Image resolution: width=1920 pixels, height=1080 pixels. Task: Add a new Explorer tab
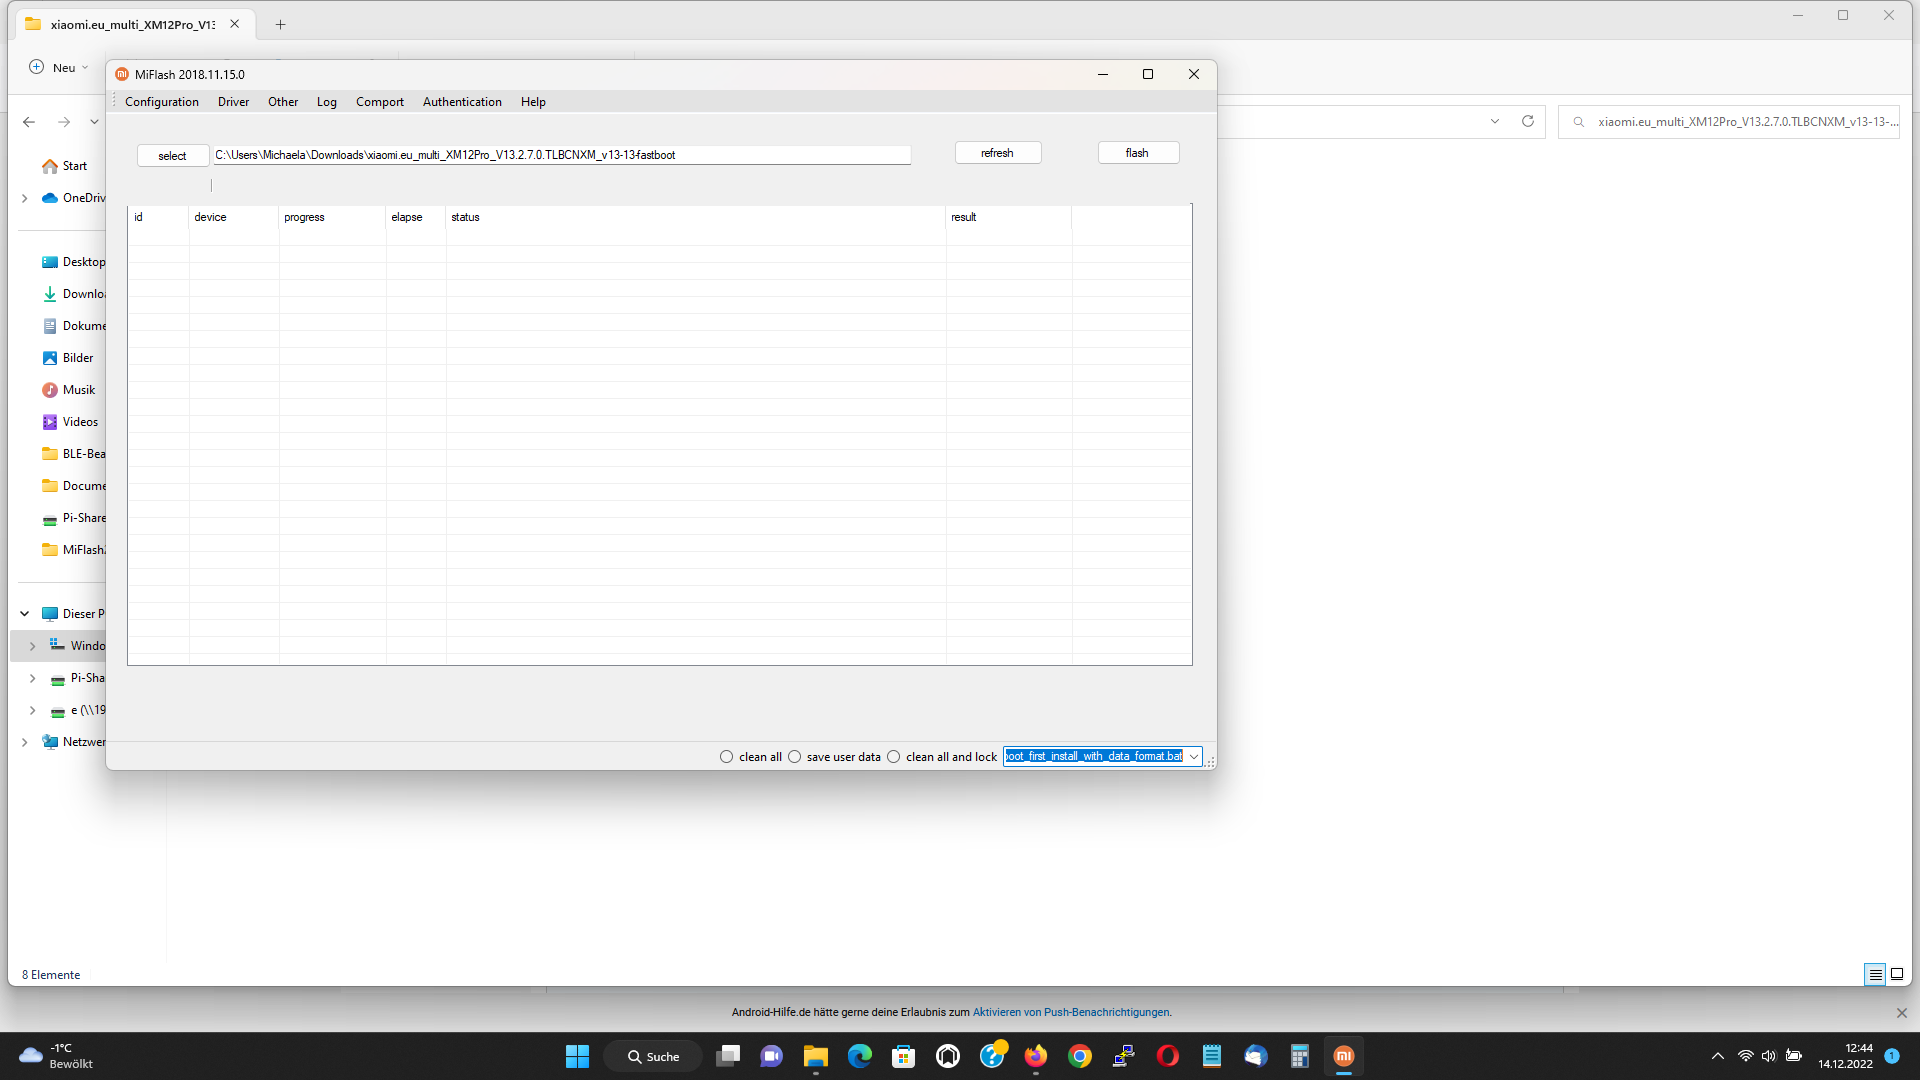pyautogui.click(x=281, y=25)
